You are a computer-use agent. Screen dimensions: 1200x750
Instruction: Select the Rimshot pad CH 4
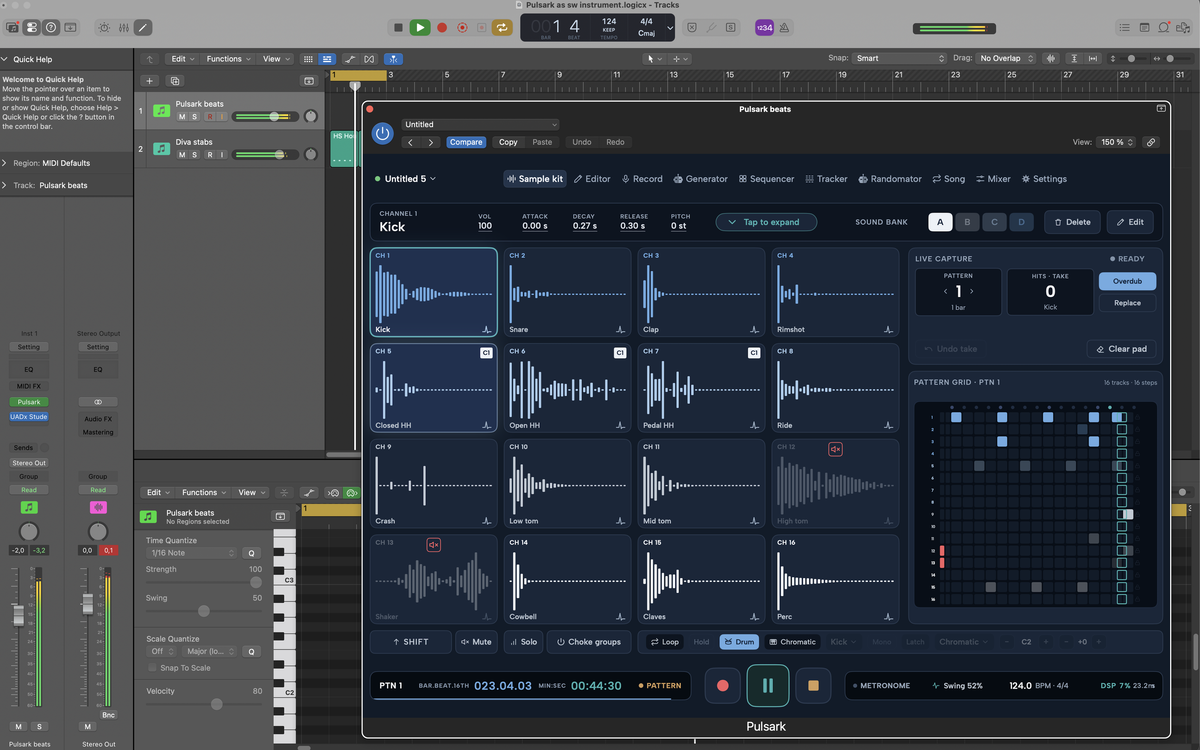click(834, 294)
